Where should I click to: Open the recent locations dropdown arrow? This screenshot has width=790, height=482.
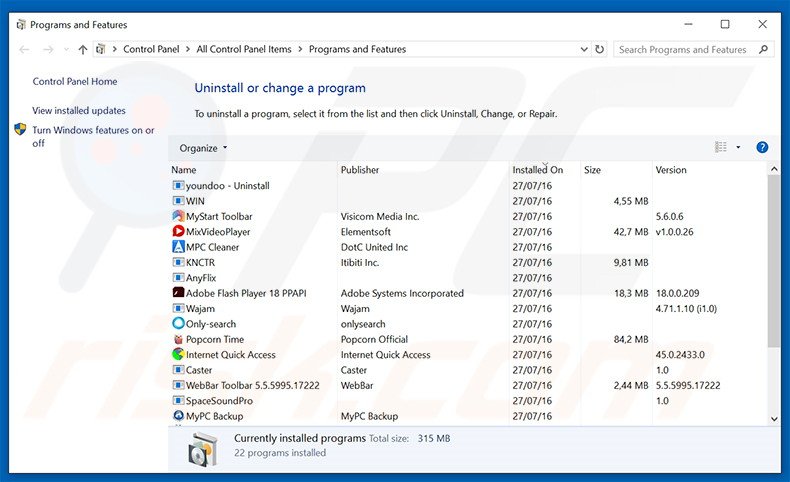tap(66, 49)
